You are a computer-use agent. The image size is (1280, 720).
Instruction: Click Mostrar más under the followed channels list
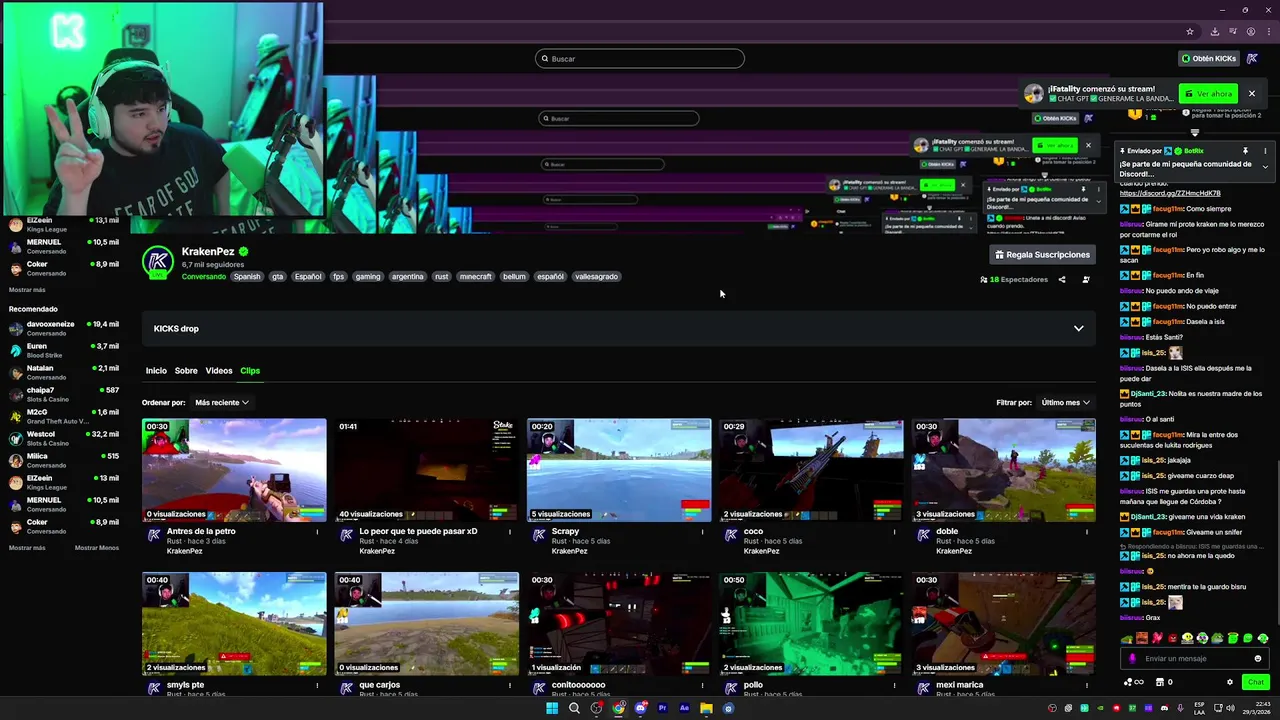(27, 290)
